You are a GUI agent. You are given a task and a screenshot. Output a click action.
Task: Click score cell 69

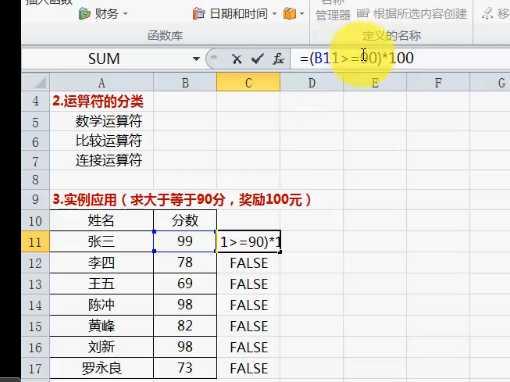click(x=185, y=284)
